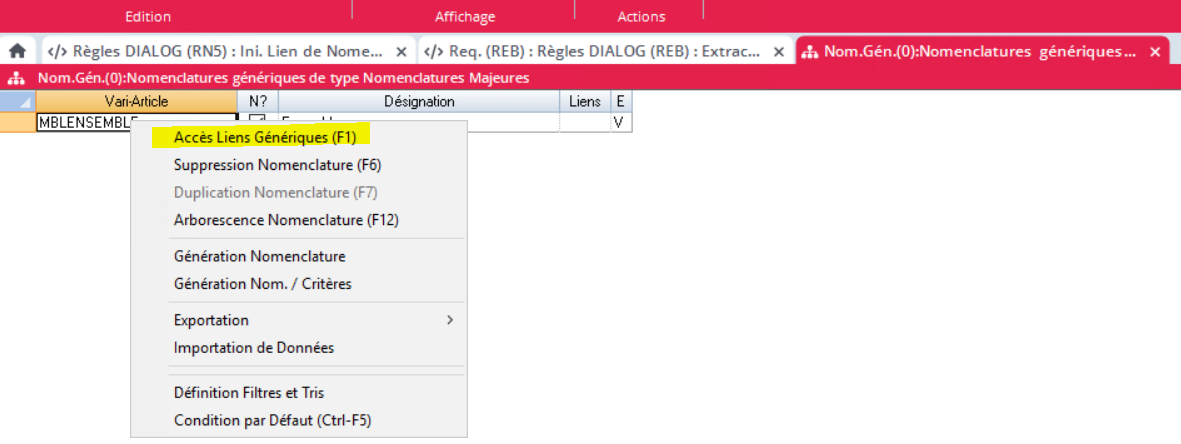Screen dimensions: 1181x444
Task: Switch to the Règles DIALOG (RN5) tab
Action: coord(215,51)
